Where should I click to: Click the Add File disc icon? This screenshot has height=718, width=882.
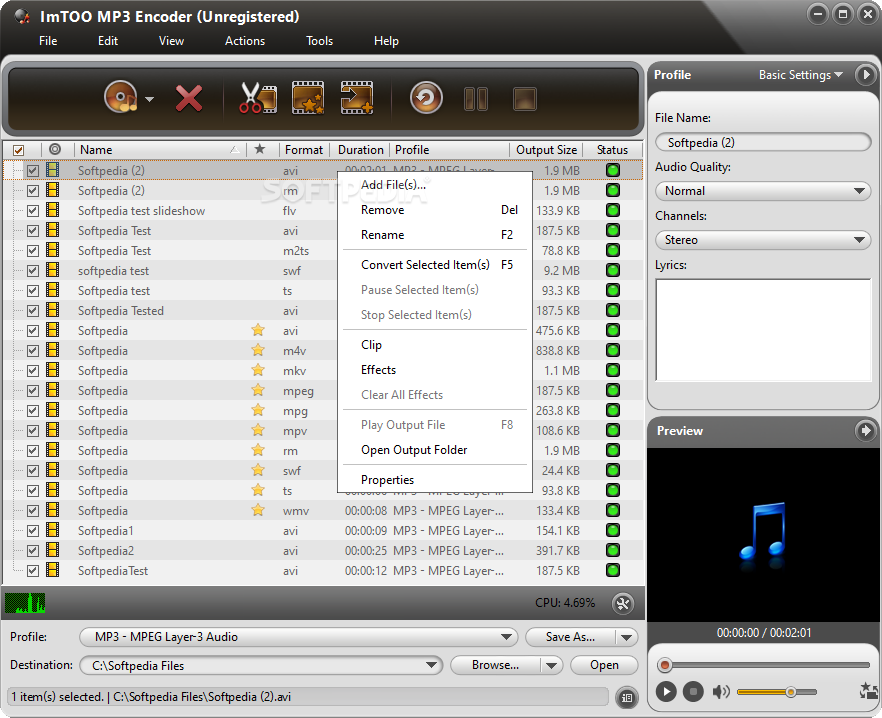point(120,97)
